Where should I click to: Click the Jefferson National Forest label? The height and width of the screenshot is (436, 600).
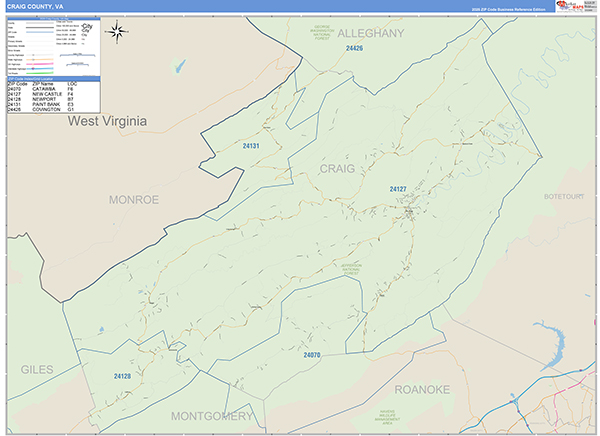click(351, 269)
